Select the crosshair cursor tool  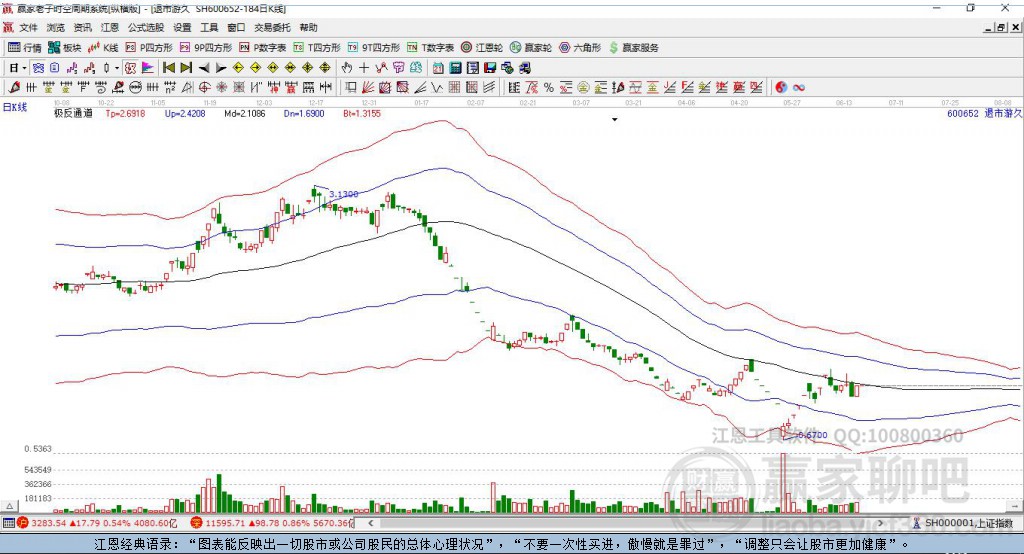point(364,68)
